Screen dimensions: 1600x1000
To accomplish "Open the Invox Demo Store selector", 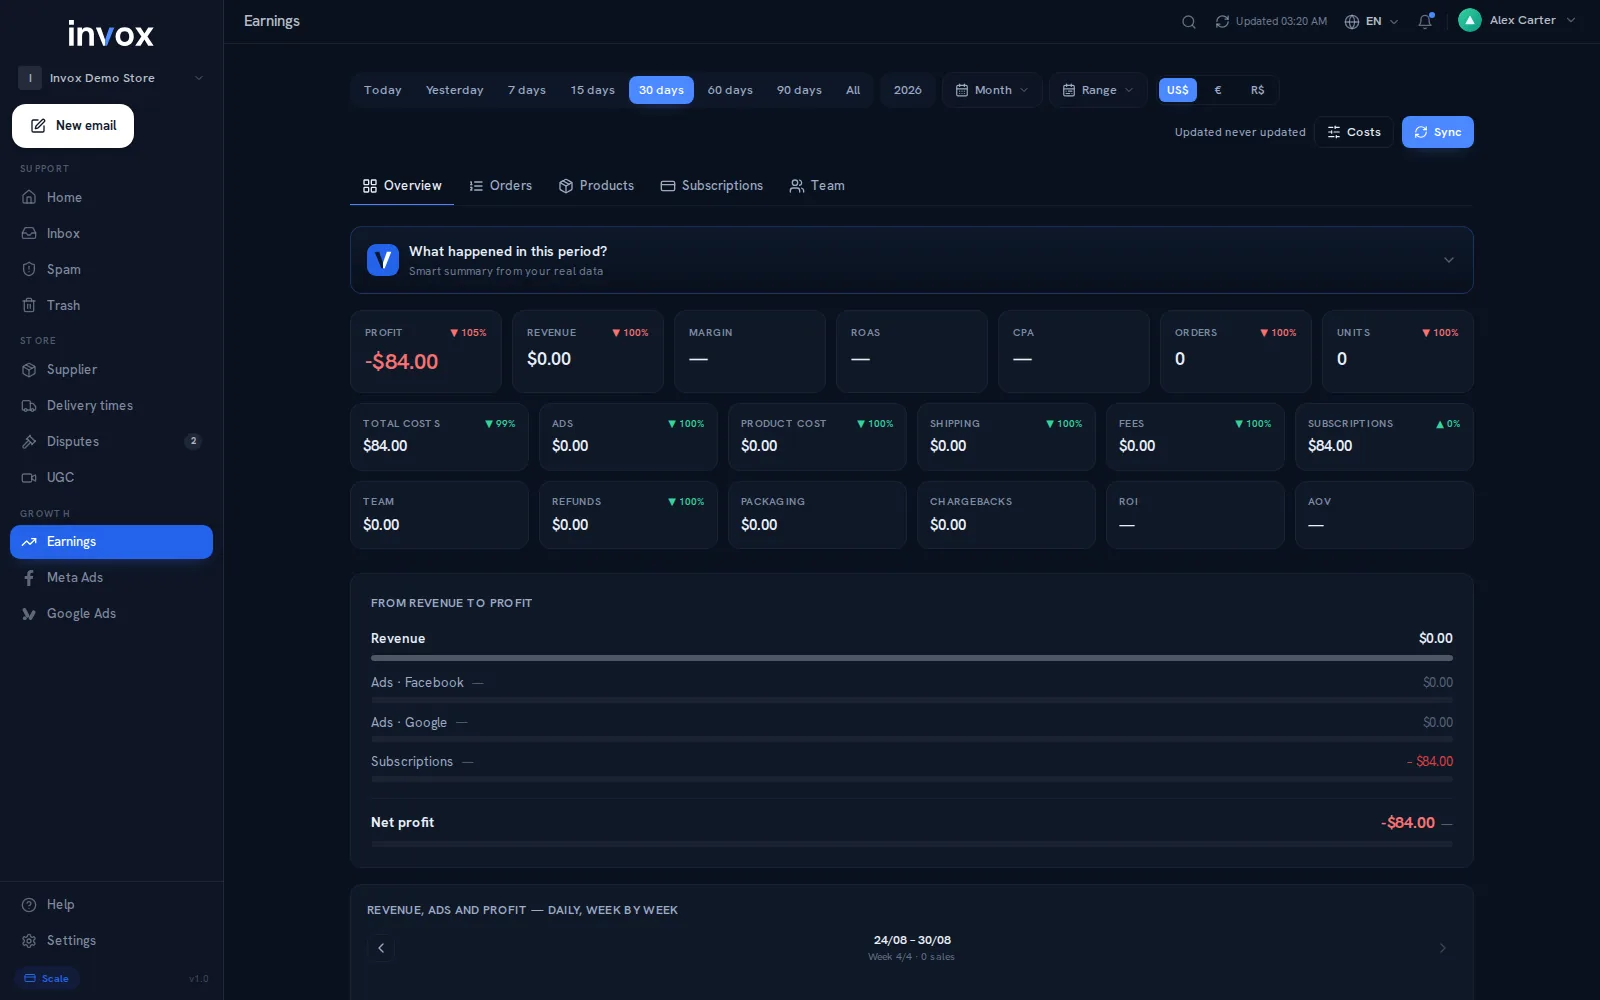I will tap(111, 78).
